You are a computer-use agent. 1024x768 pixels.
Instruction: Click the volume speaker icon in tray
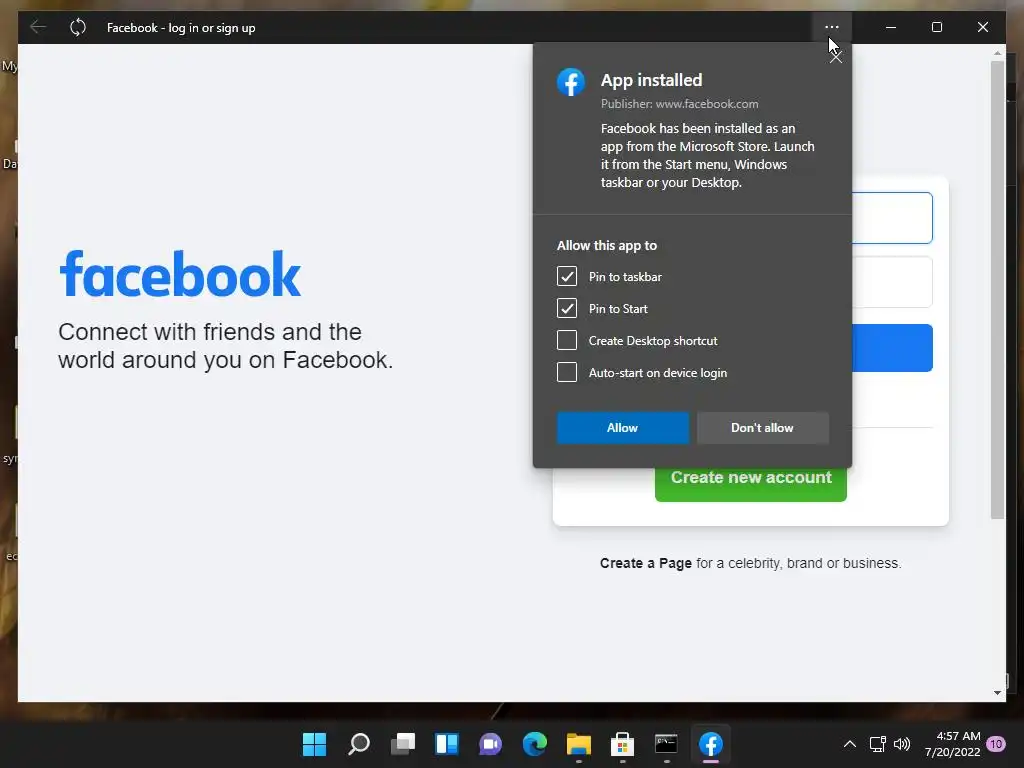click(x=902, y=744)
